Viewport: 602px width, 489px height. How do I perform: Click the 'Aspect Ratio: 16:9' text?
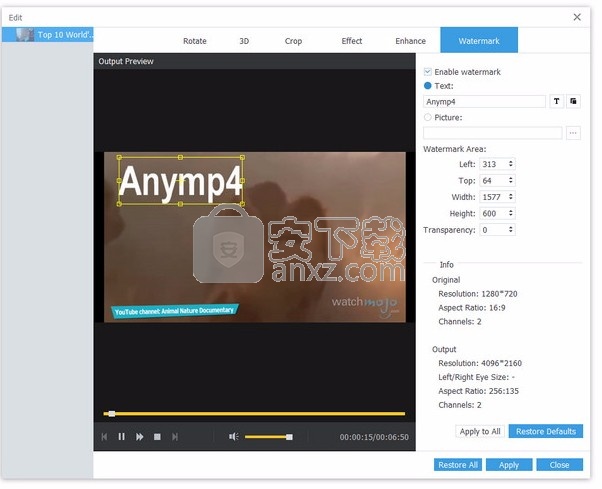(x=472, y=307)
